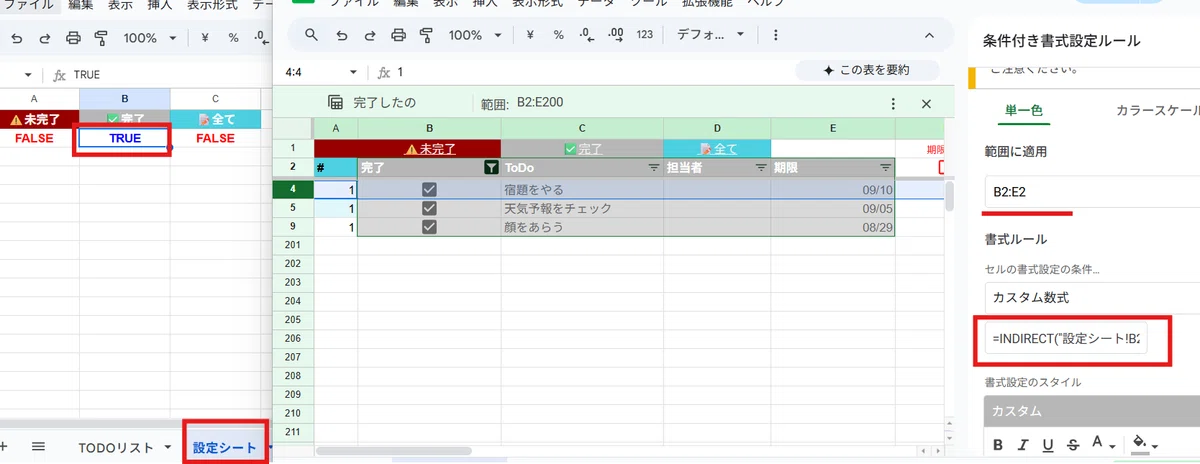1200x464 pixels.
Task: Open ToDo column filter dropdown
Action: [x=653, y=167]
